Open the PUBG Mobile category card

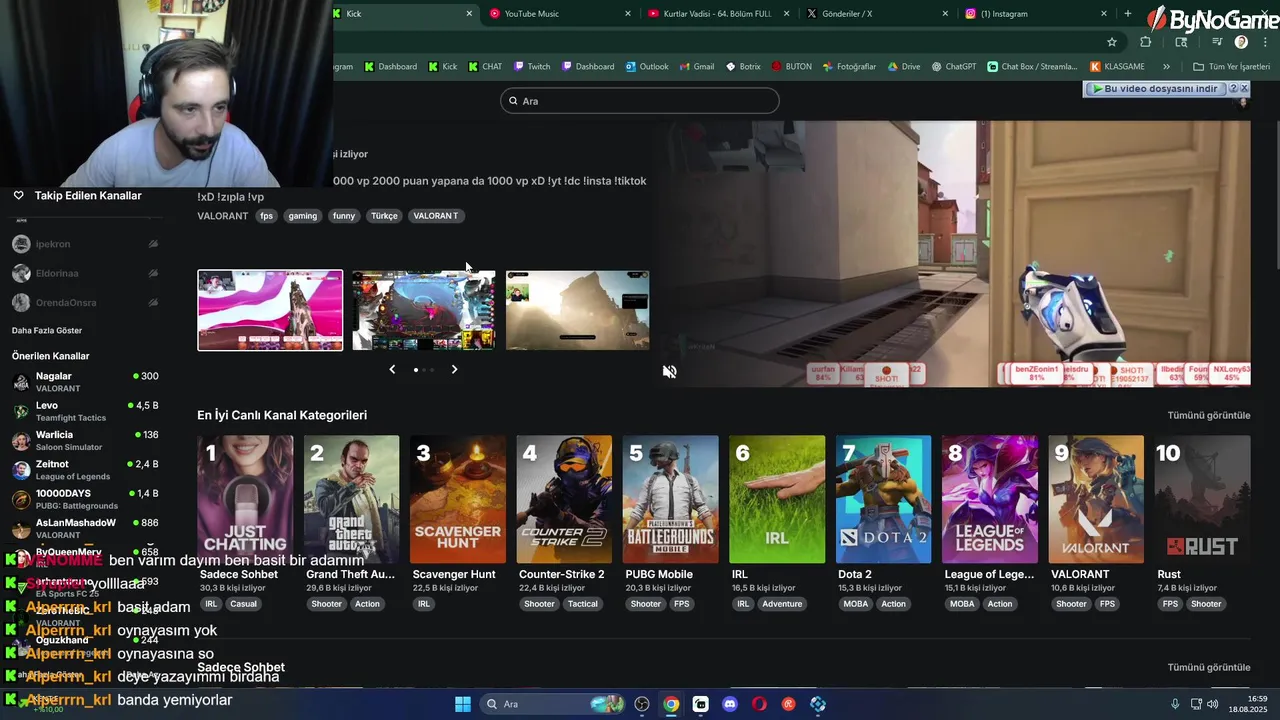click(x=670, y=499)
